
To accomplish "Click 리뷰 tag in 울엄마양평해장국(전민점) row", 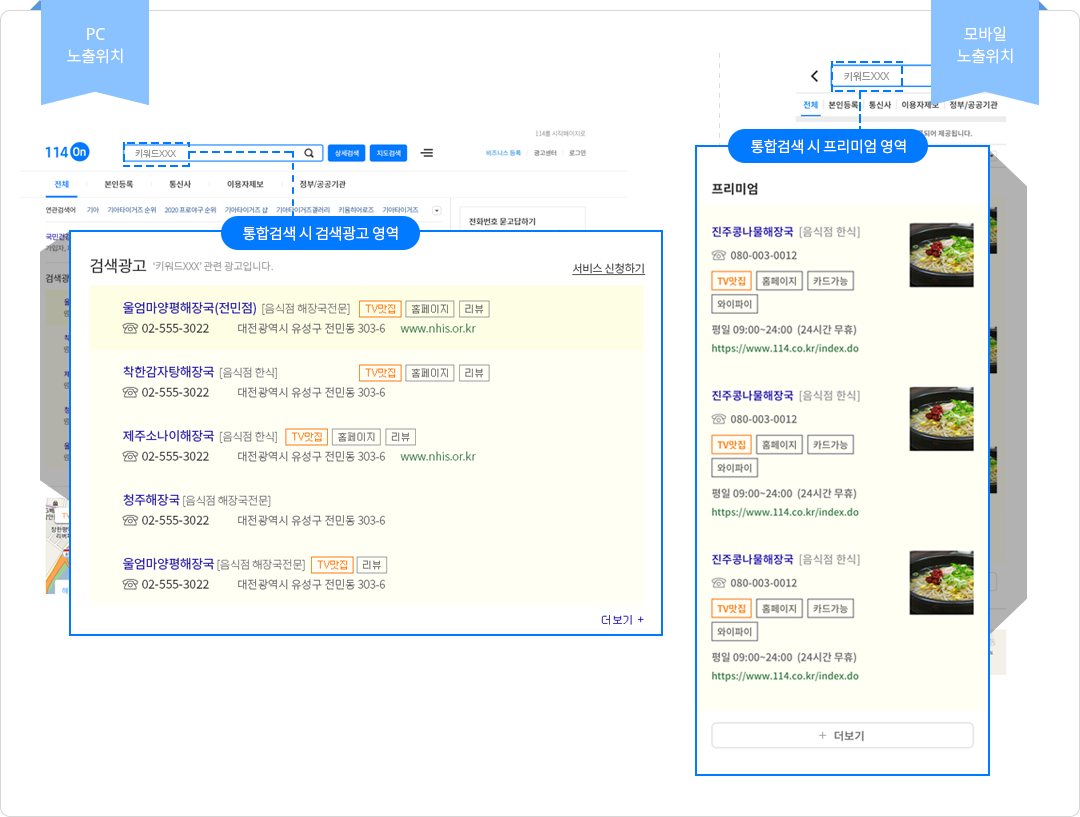I will [474, 309].
